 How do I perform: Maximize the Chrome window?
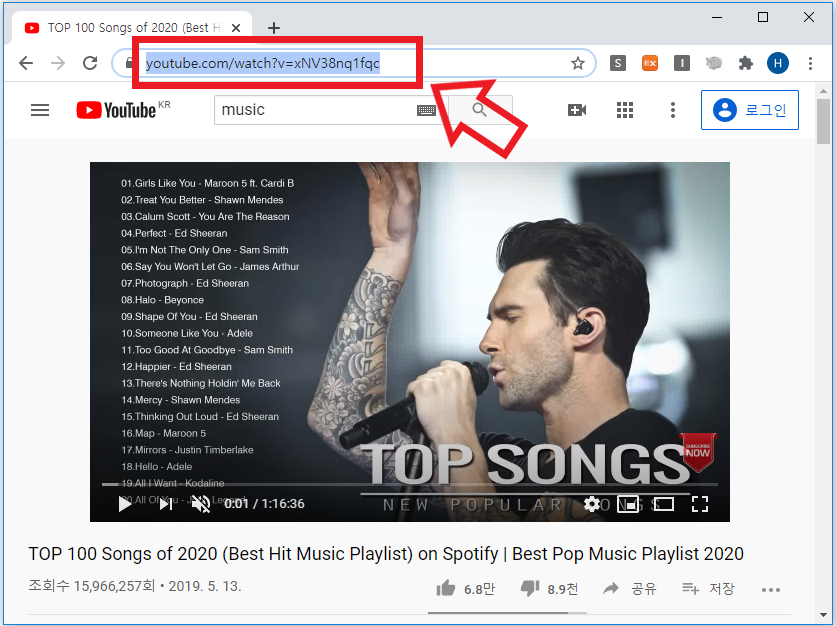tap(763, 17)
